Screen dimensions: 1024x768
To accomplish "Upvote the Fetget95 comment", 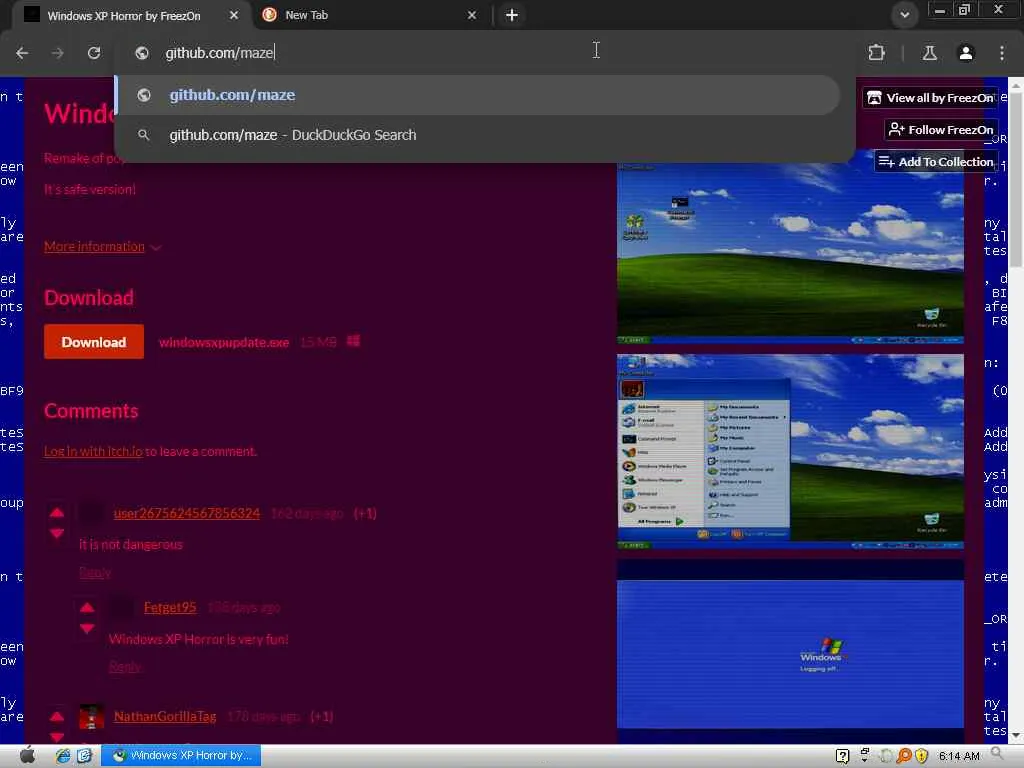I will tap(87, 608).
